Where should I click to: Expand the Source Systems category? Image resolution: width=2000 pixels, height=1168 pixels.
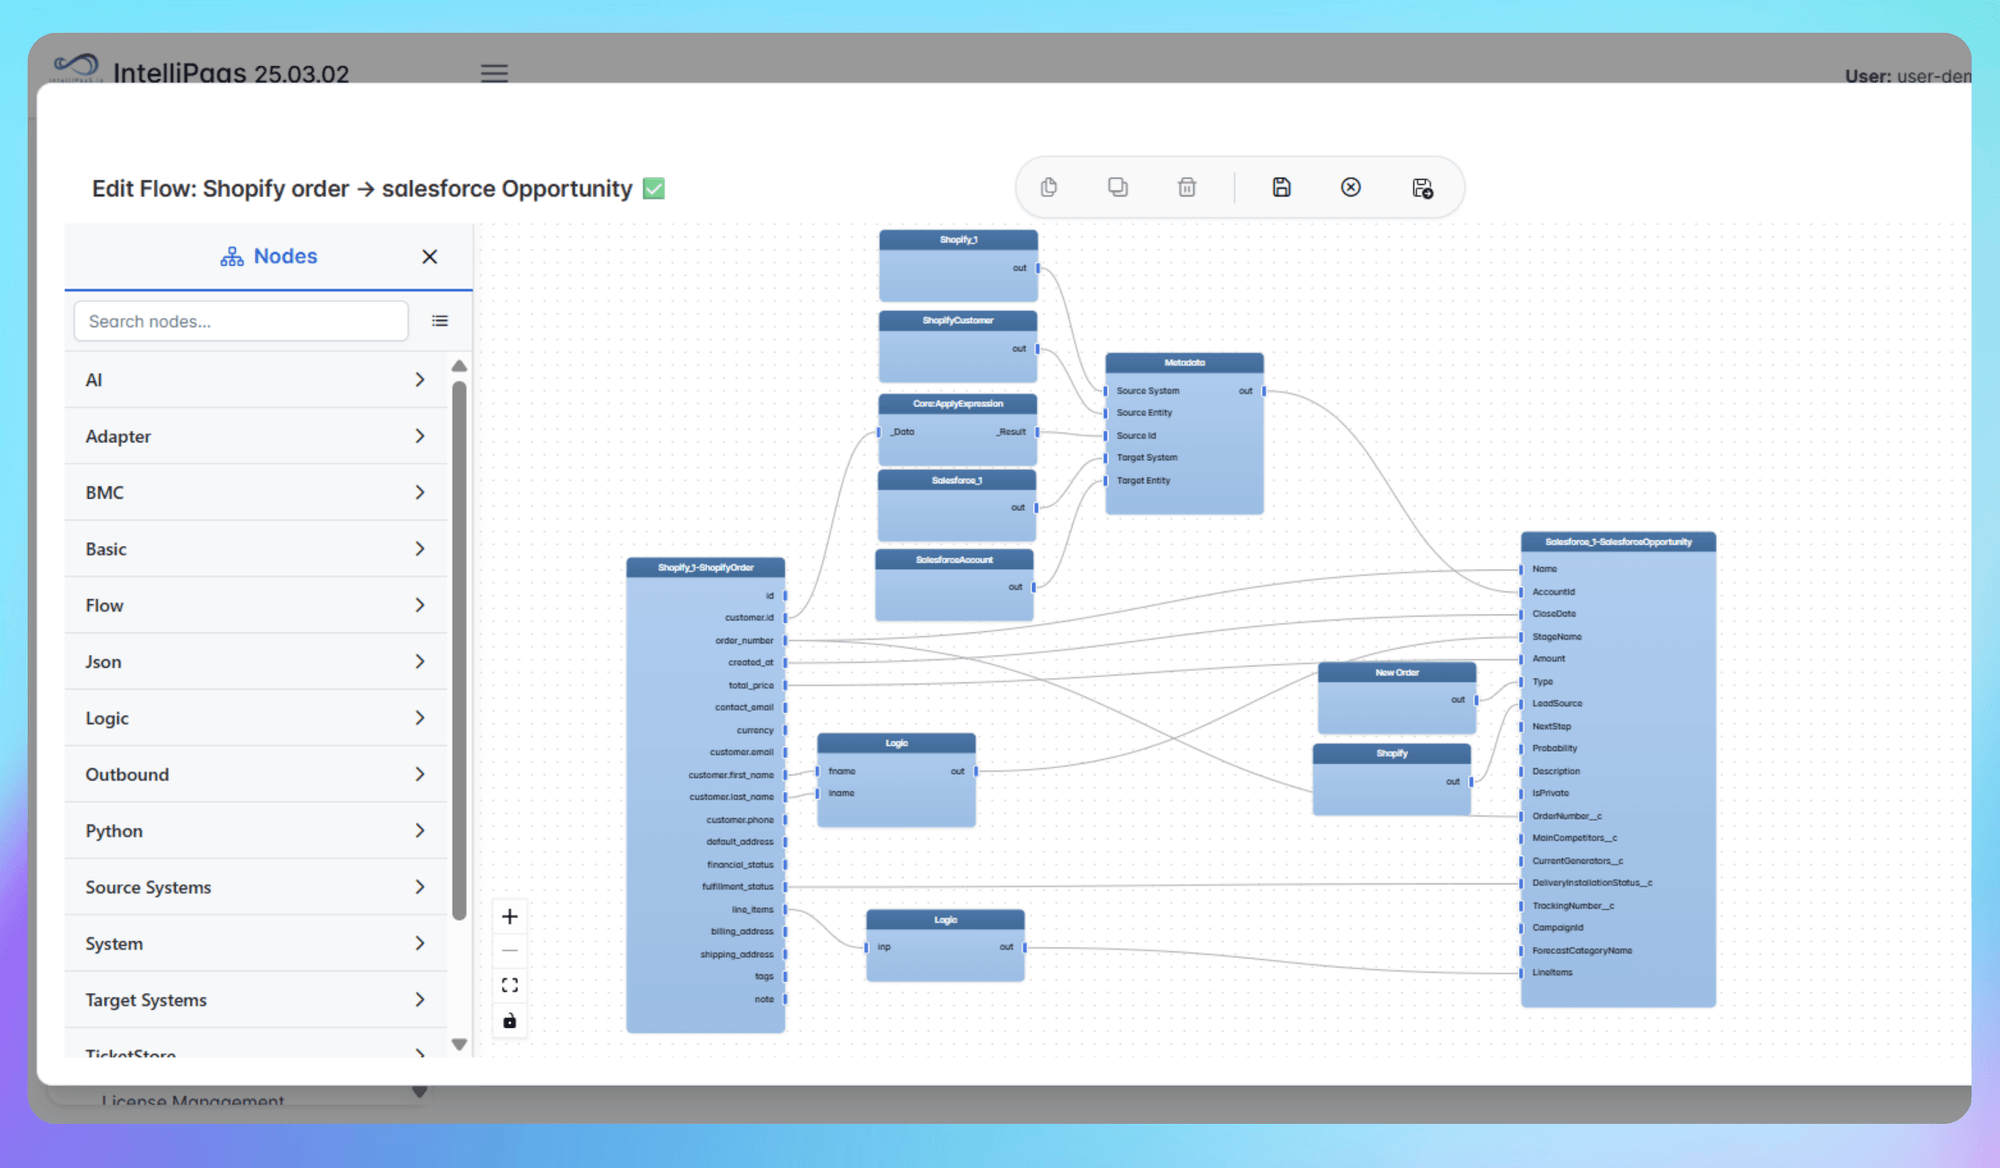pyautogui.click(x=255, y=887)
